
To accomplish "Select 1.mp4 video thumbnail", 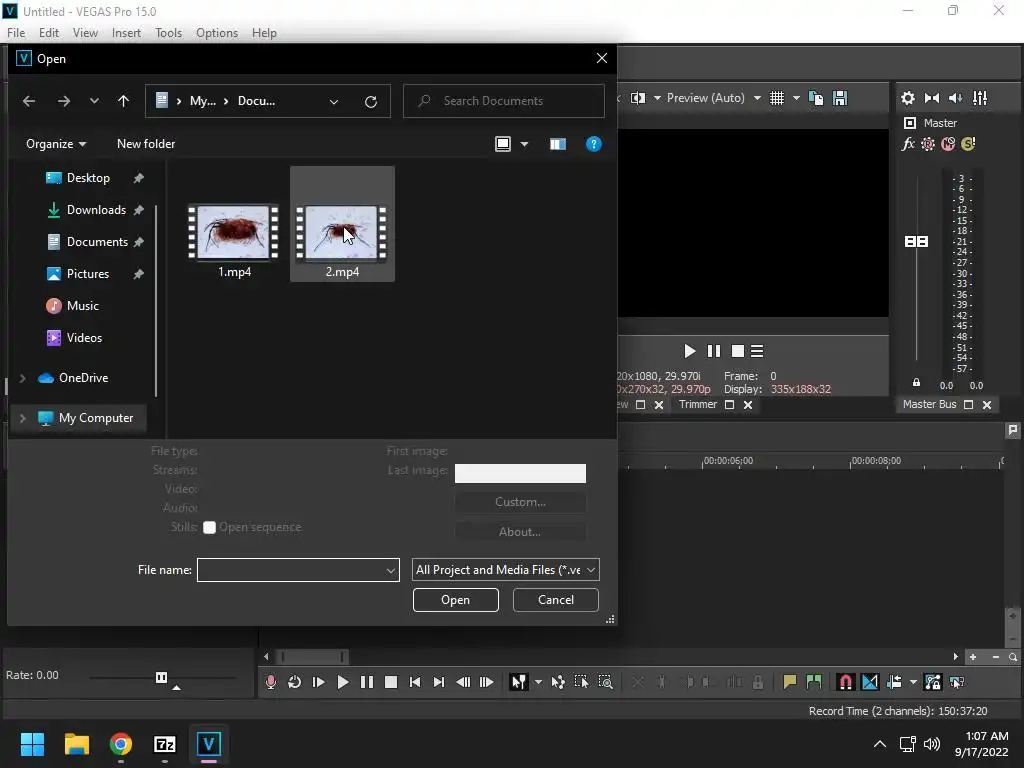I will coord(234,232).
